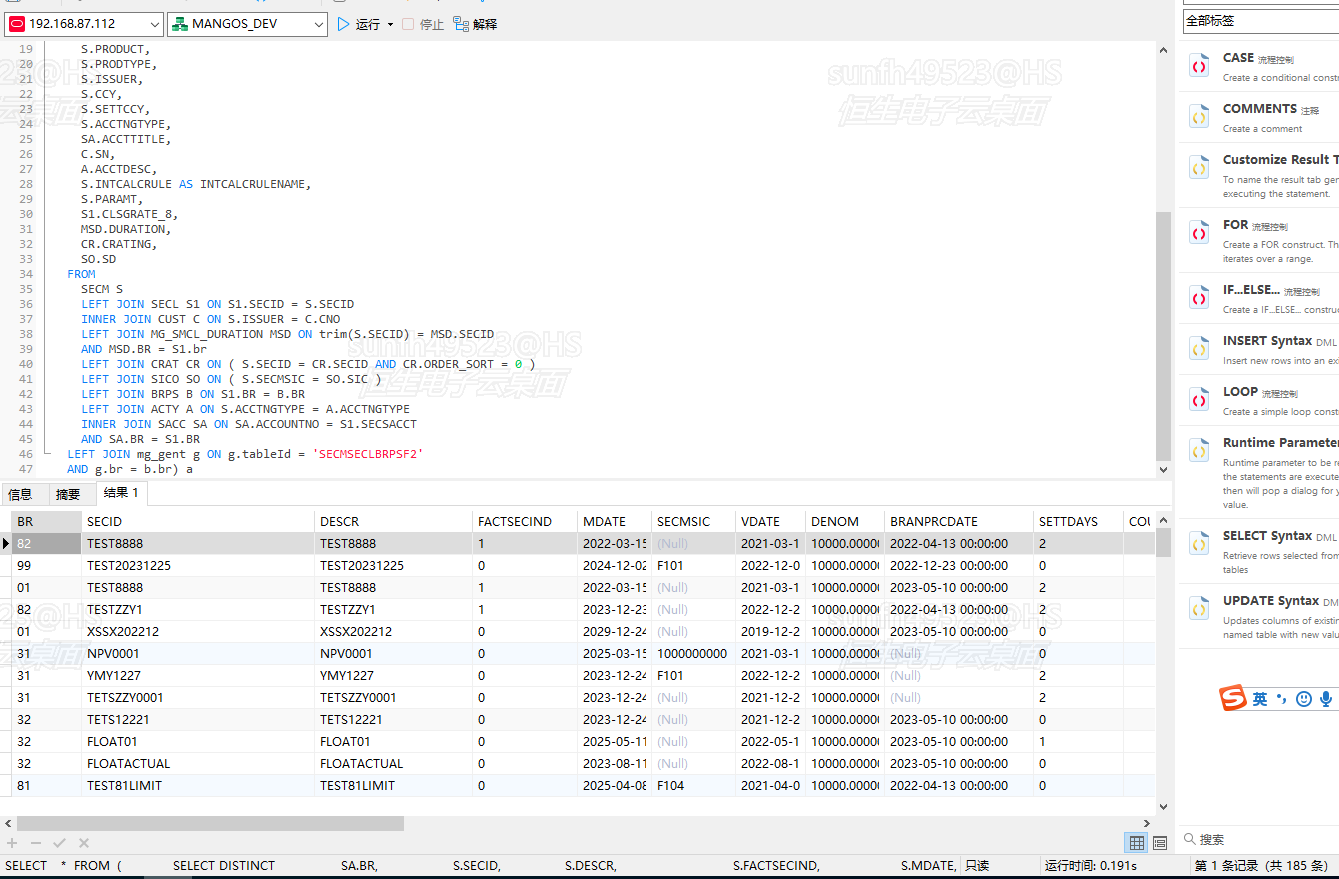Viewport: 1339px width, 879px height.
Task: Select the COMMENTS snippet icon
Action: (x=1199, y=117)
